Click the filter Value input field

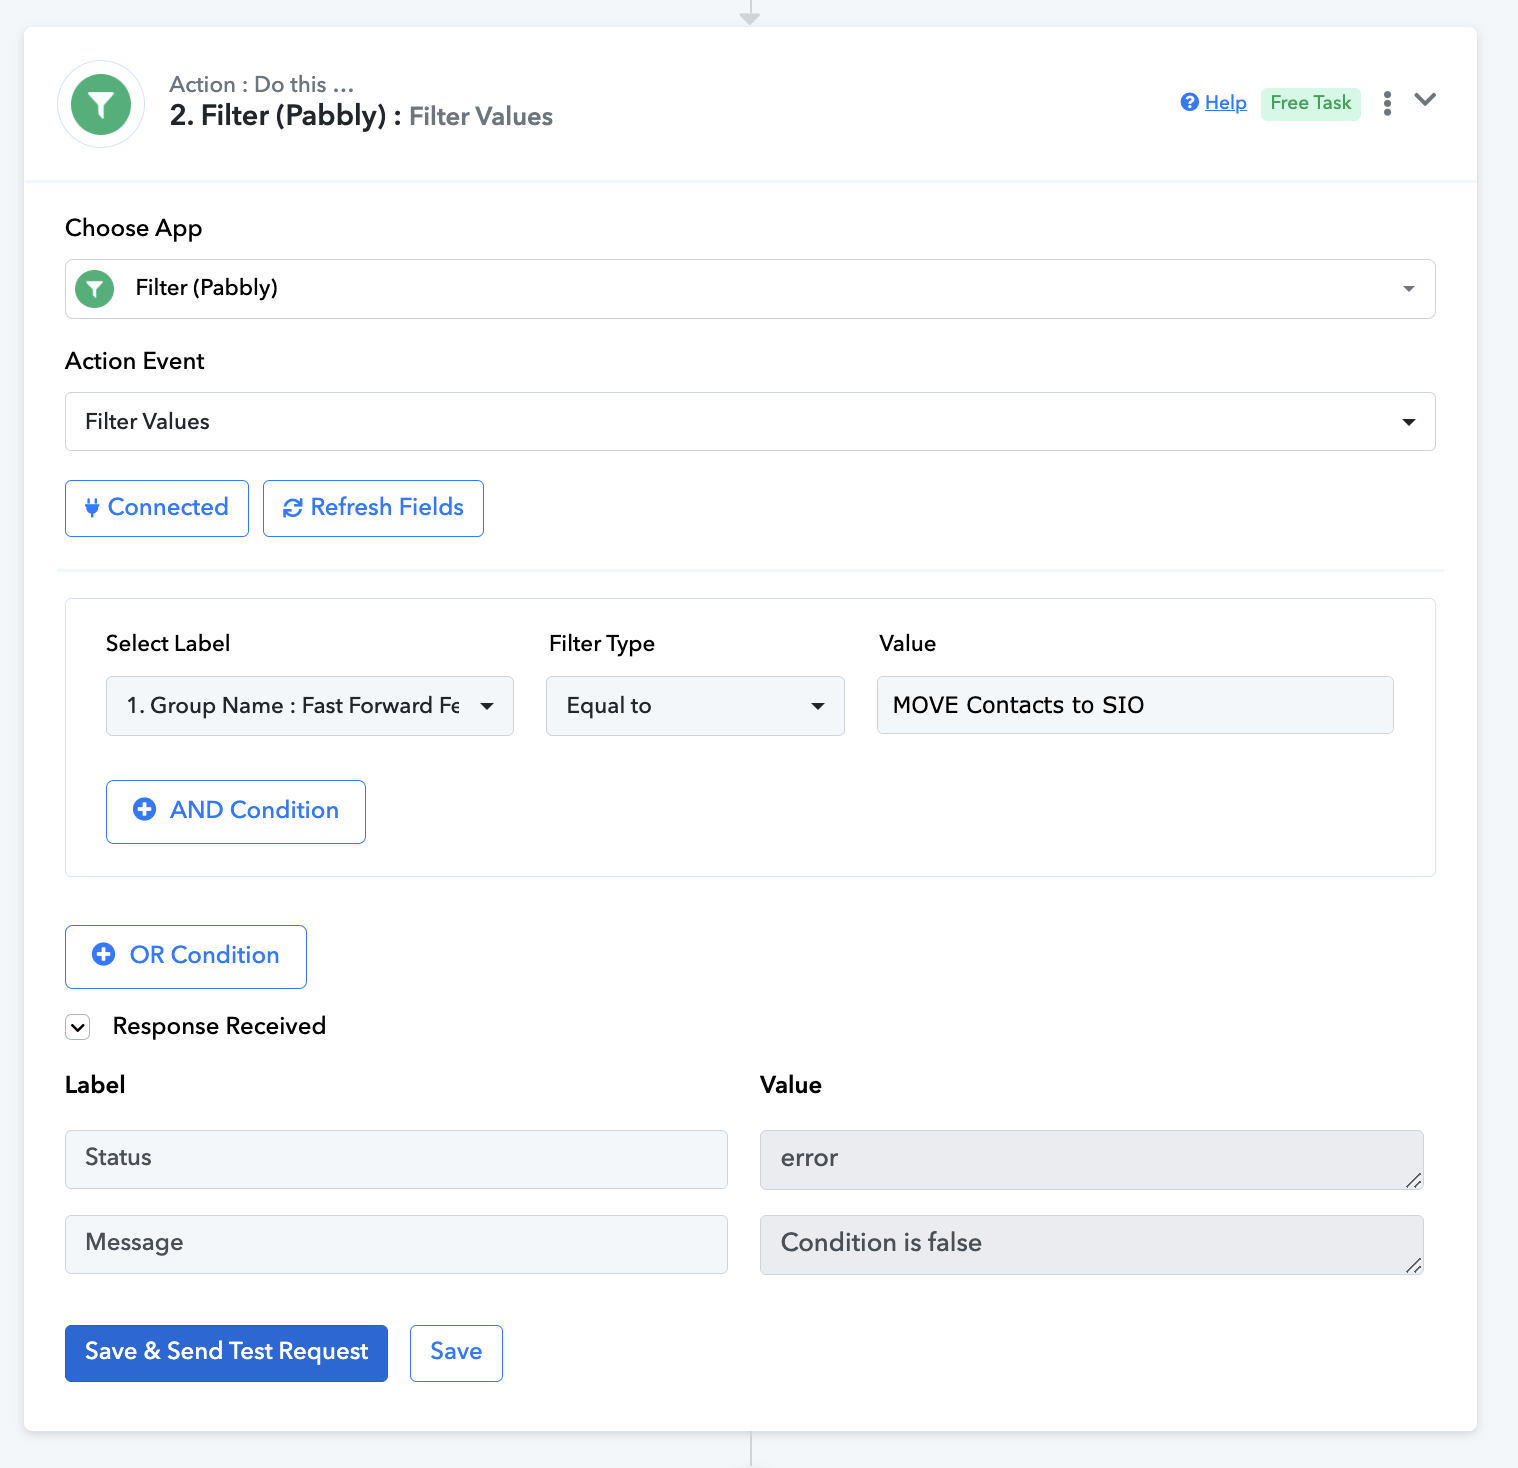click(x=1135, y=705)
